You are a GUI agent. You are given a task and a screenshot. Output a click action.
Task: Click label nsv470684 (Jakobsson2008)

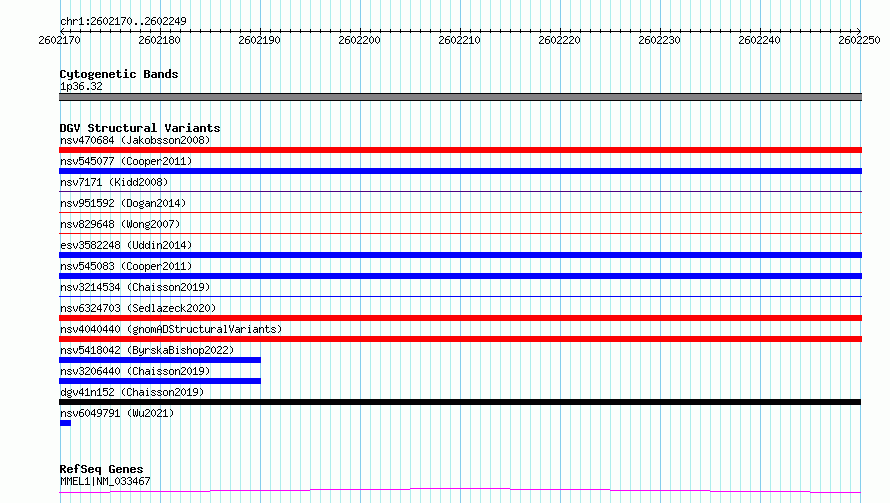[135, 140]
